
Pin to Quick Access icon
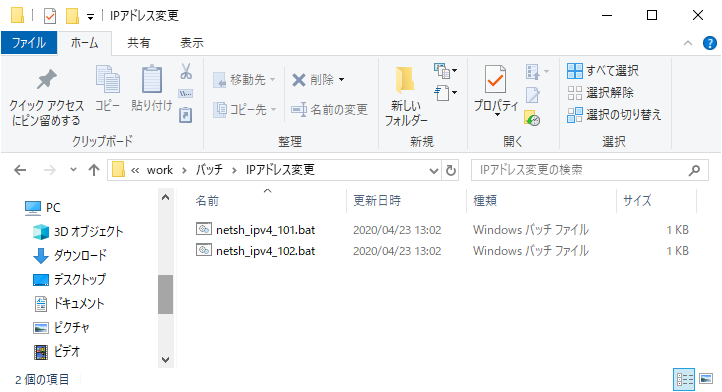[x=46, y=79]
